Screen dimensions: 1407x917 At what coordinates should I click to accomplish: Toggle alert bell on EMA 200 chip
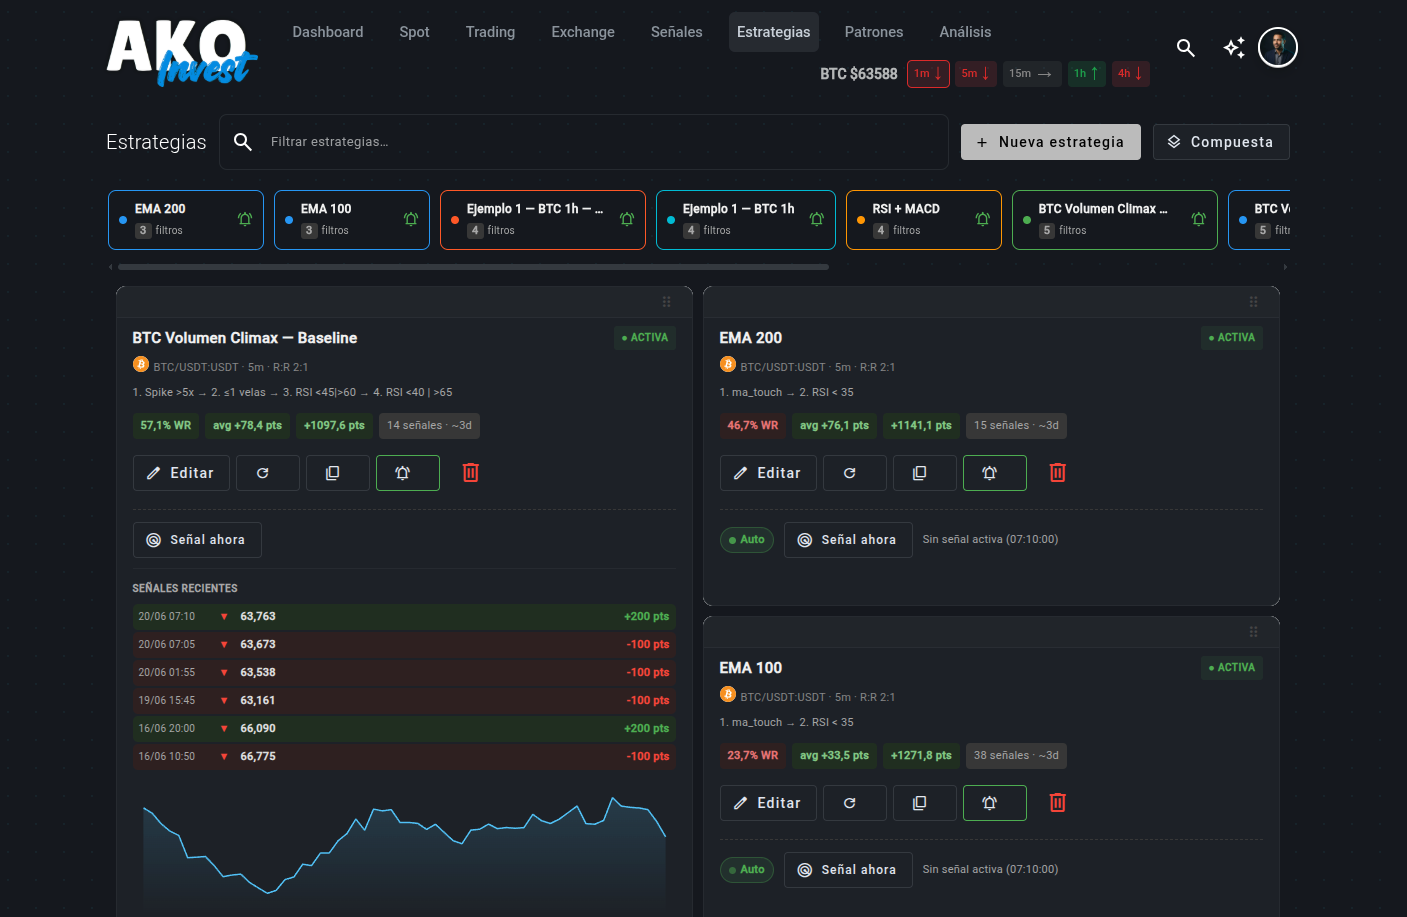click(x=245, y=219)
